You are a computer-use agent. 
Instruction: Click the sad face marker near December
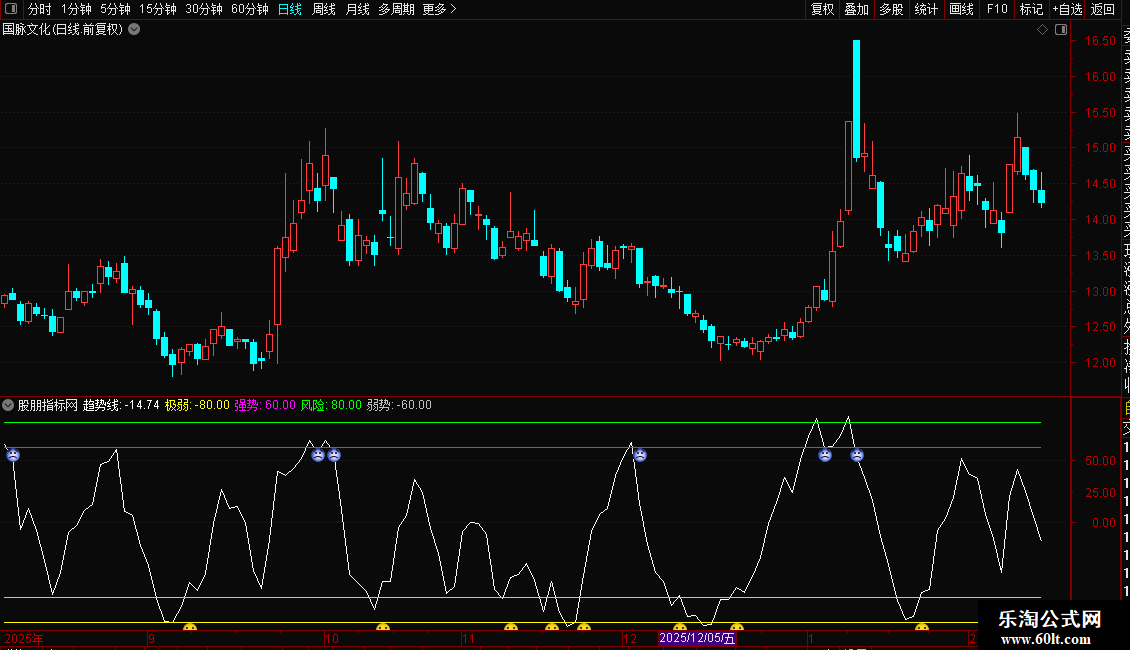pos(640,455)
